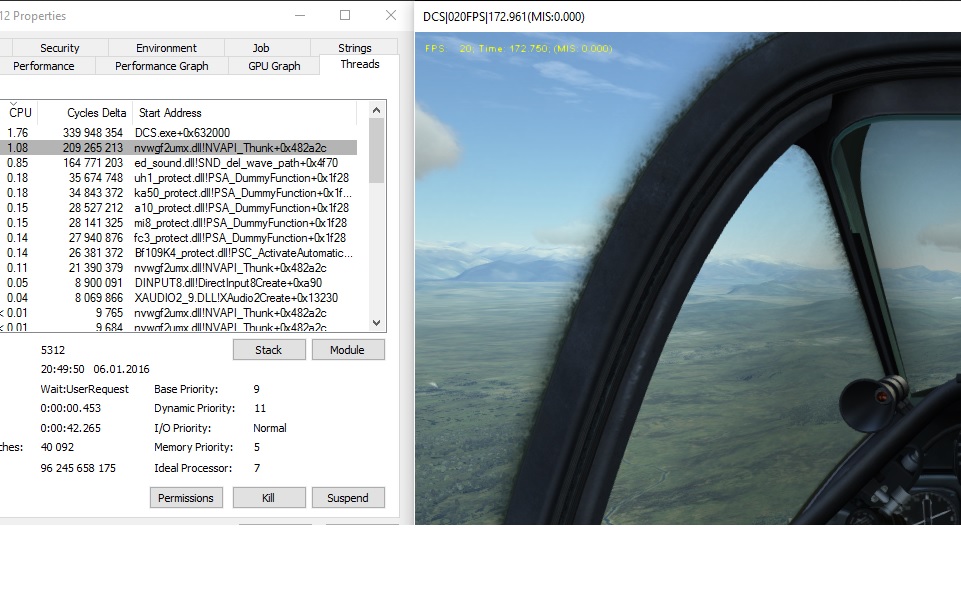Click the start time 20:49:50 06.01.2016
This screenshot has height=591, width=961.
coord(95,369)
